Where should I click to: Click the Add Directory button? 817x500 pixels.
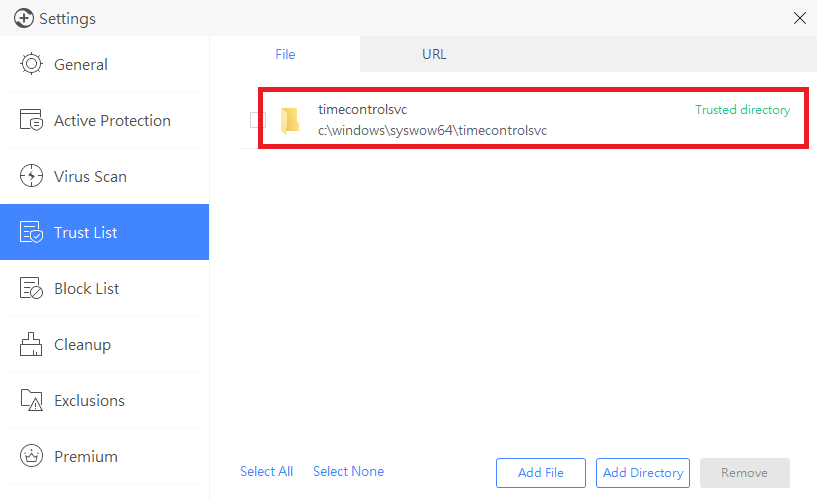[x=643, y=473]
